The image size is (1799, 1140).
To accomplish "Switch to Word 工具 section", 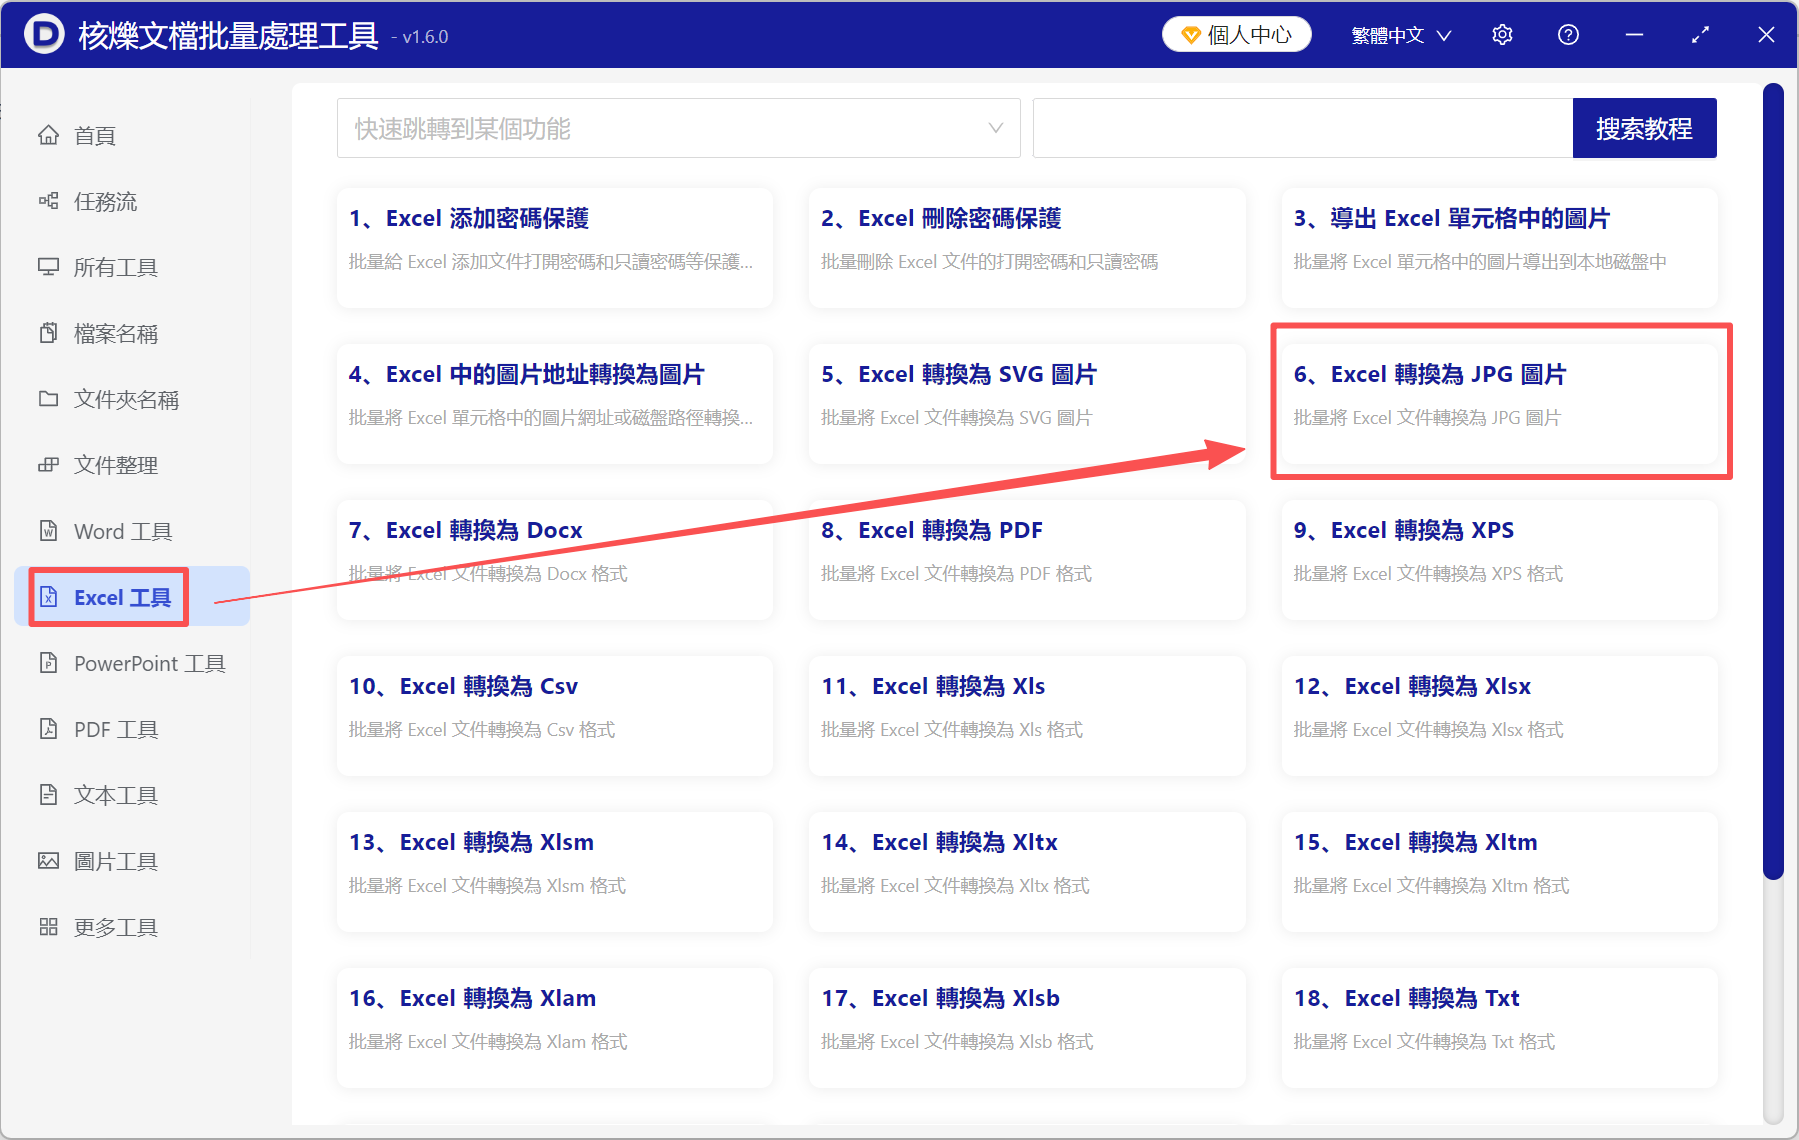I will [x=122, y=531].
